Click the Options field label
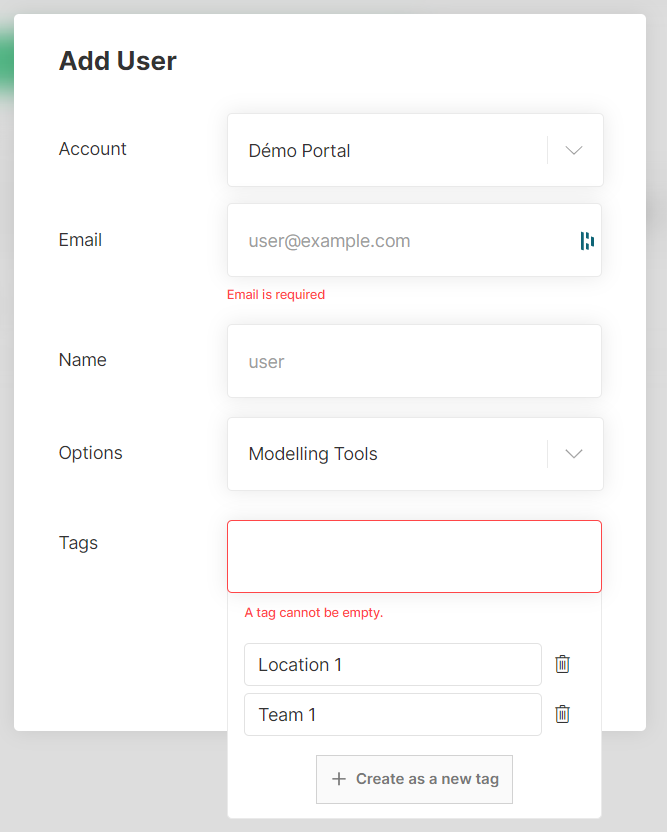 (91, 453)
